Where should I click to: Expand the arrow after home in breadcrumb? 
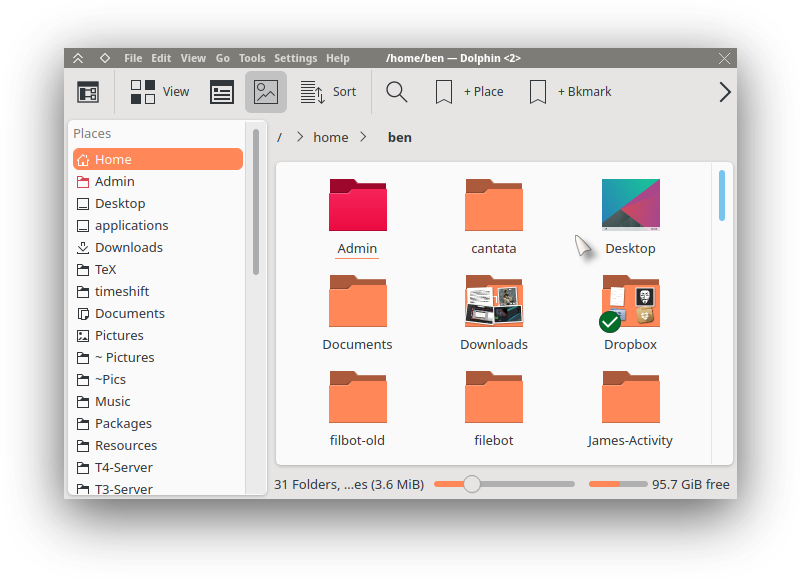pyautogui.click(x=364, y=137)
